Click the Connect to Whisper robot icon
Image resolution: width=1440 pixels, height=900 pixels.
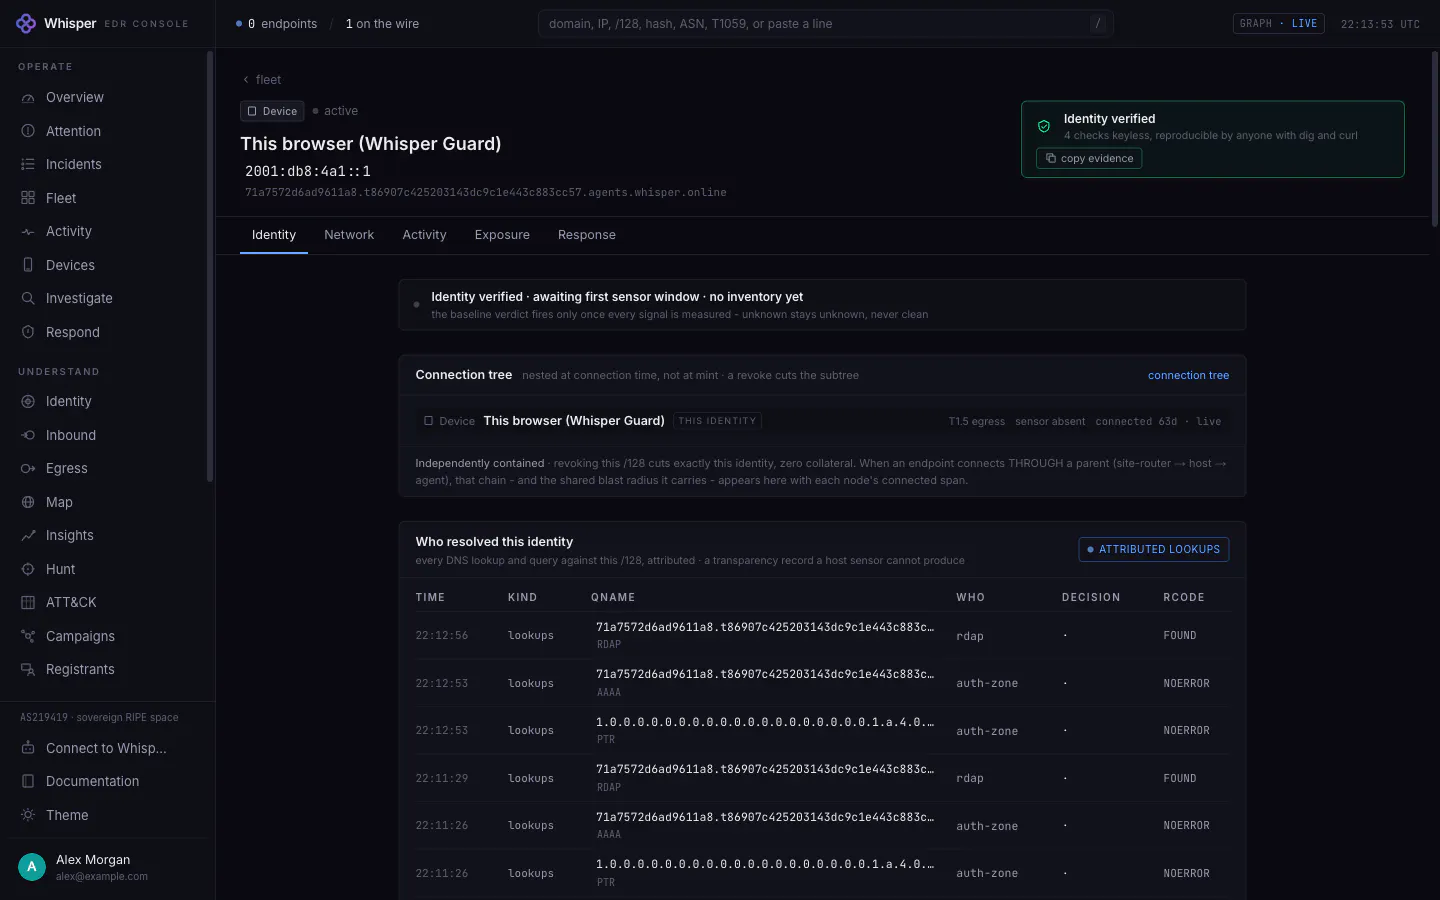tap(28, 748)
